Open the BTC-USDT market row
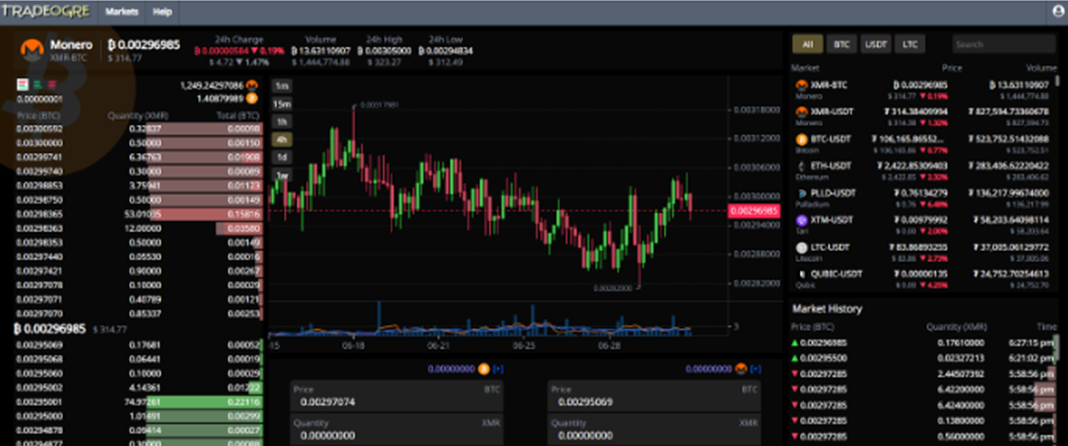Image resolution: width=1068 pixels, height=446 pixels. pos(923,144)
